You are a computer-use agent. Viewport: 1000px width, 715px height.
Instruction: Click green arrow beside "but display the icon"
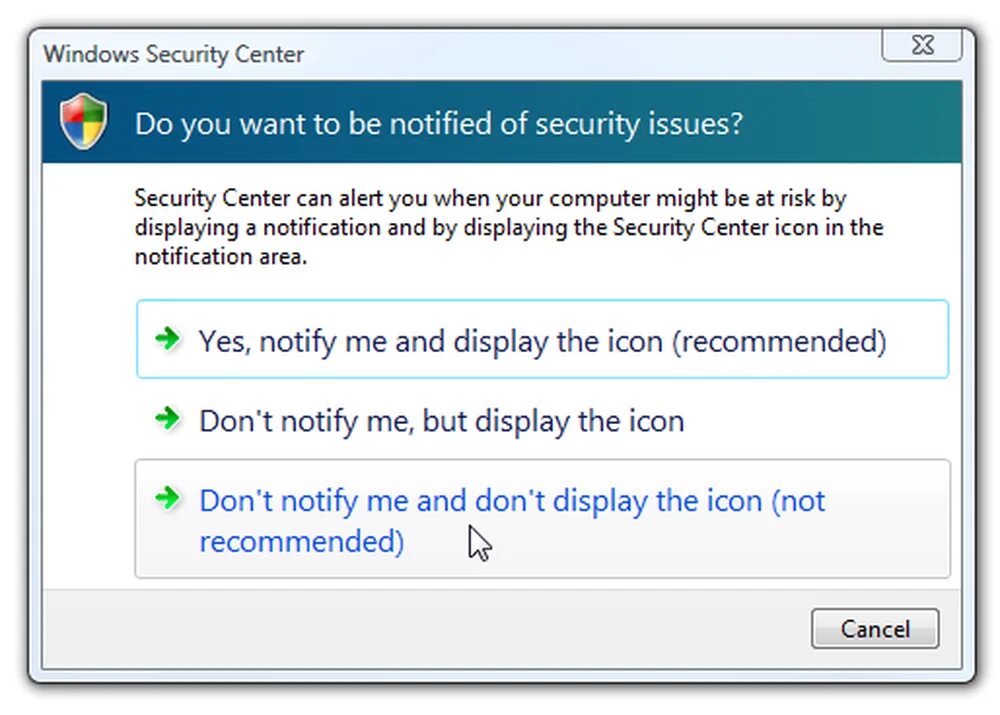pyautogui.click(x=168, y=418)
